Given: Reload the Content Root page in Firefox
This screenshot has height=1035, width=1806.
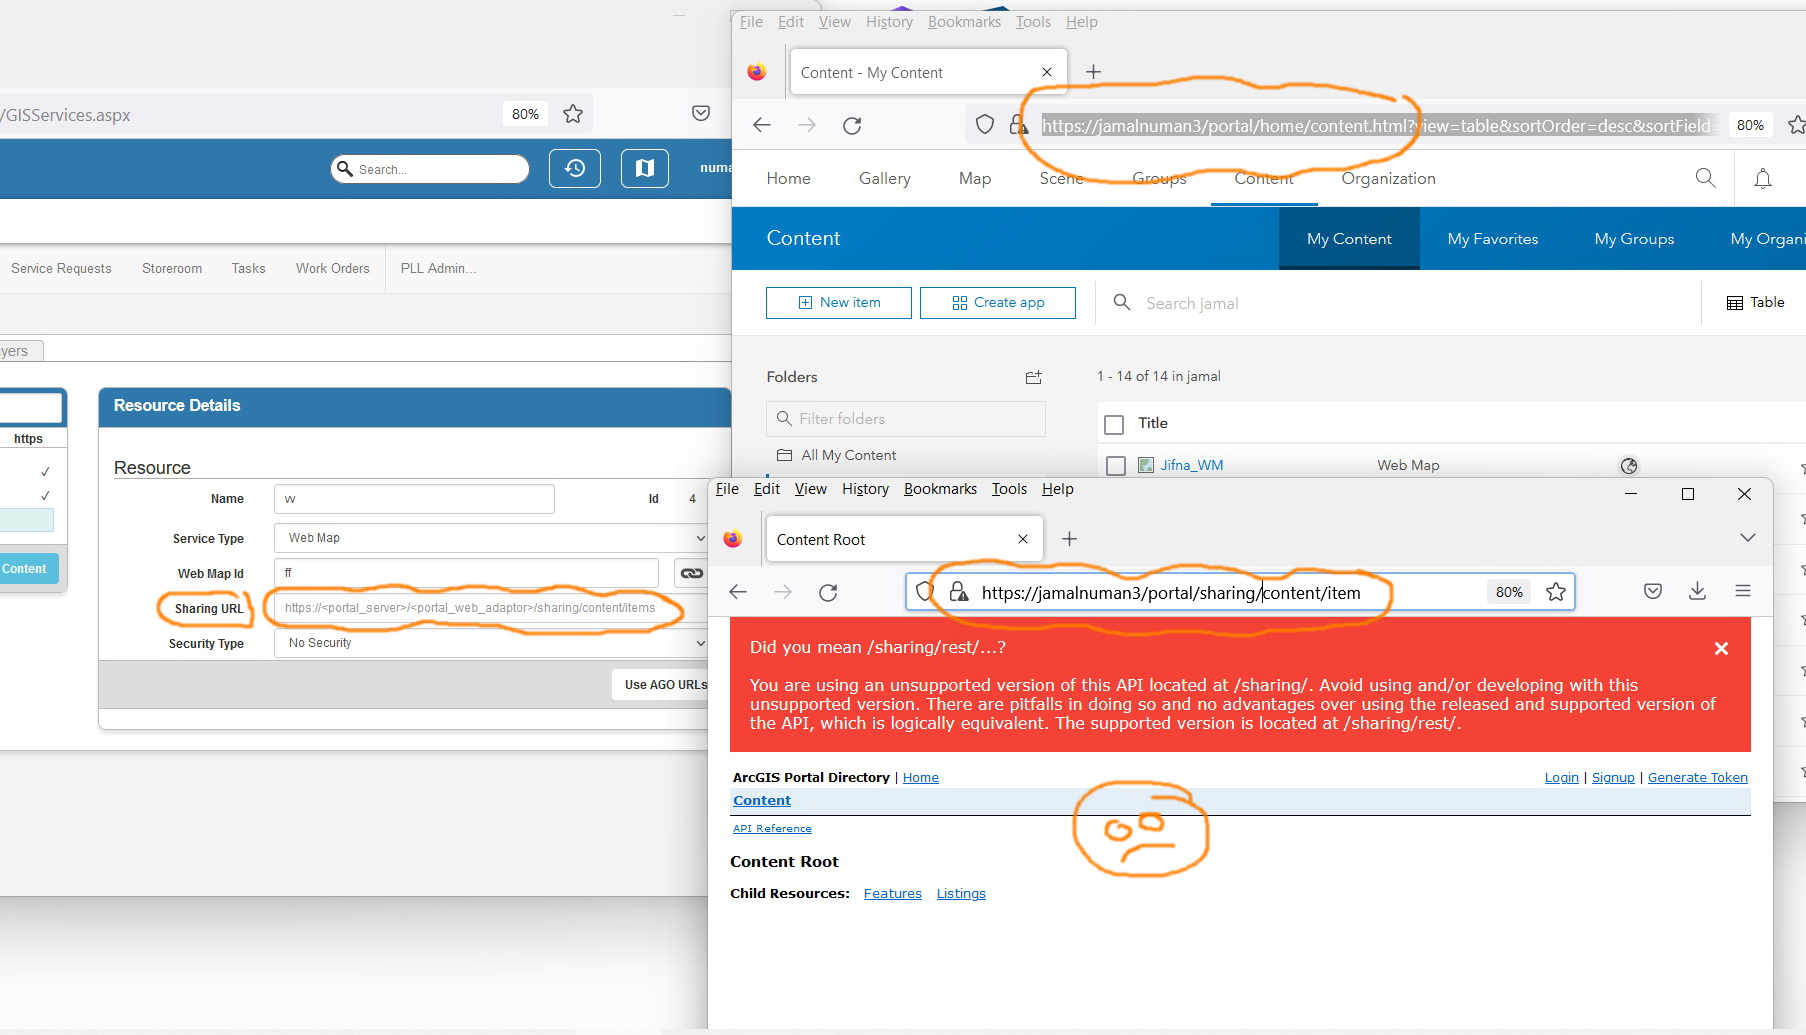Looking at the screenshot, I should tap(828, 592).
